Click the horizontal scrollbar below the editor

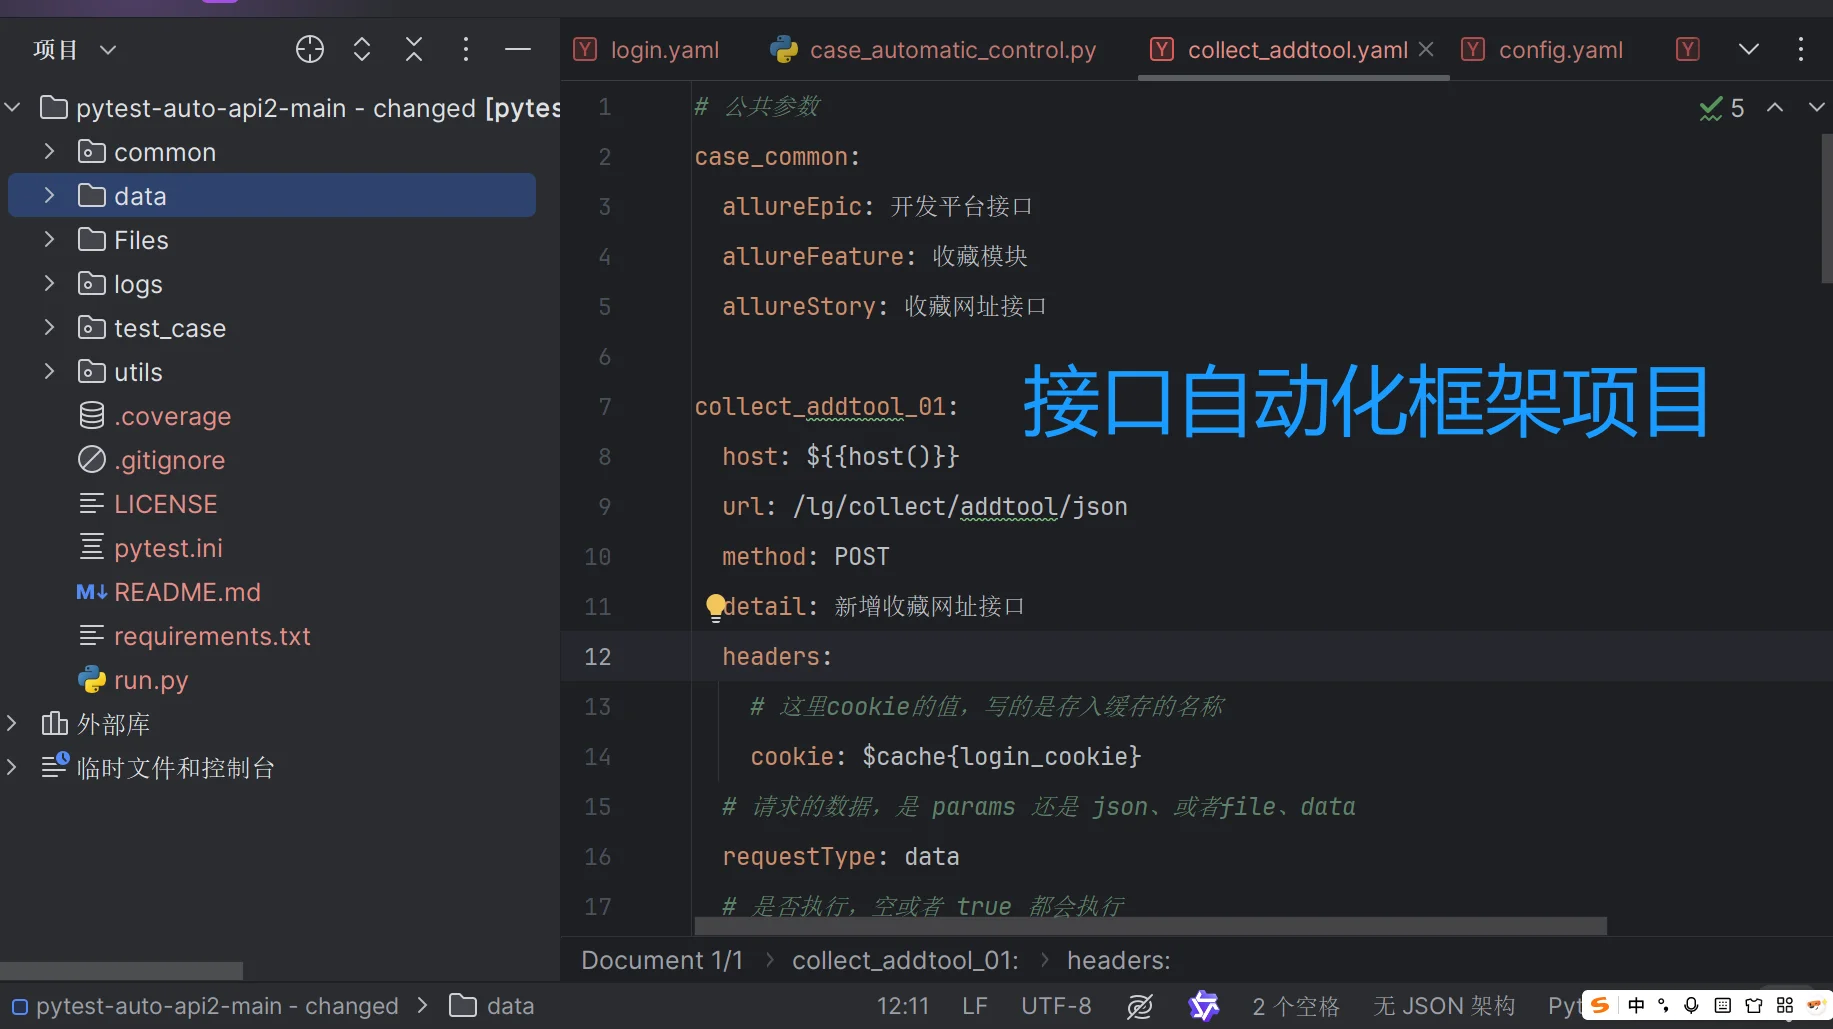1150,926
